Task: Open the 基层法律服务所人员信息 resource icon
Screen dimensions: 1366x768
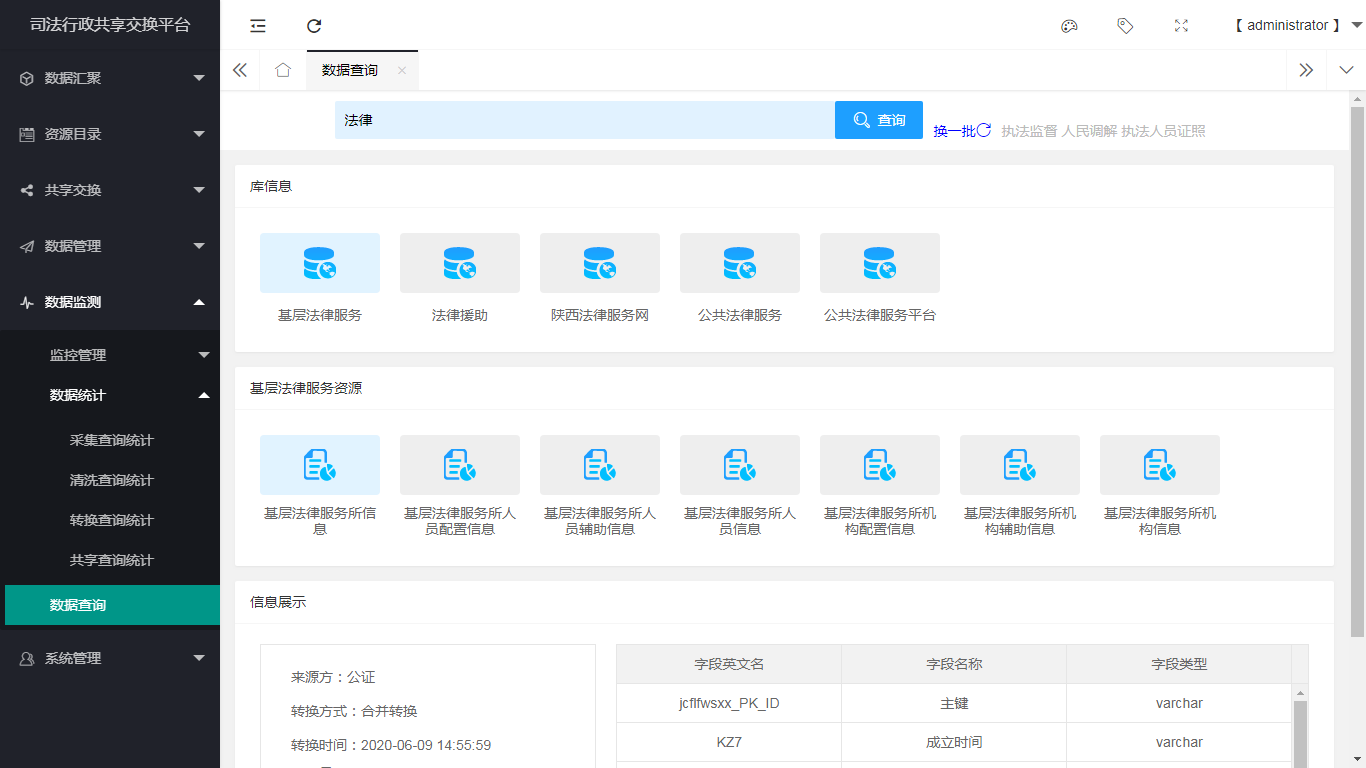Action: click(x=740, y=465)
